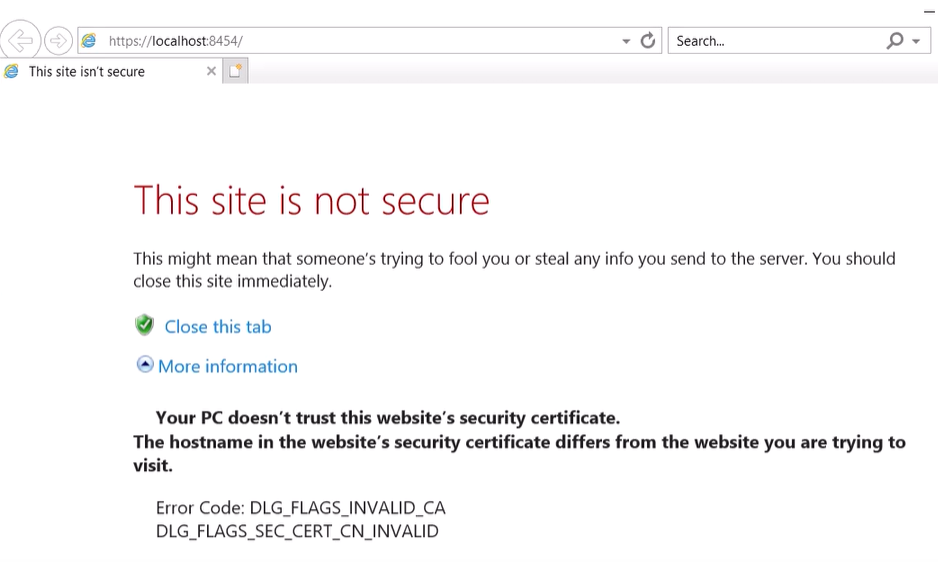Minimize the browser window
This screenshot has height=562, width=938.
click(x=929, y=8)
